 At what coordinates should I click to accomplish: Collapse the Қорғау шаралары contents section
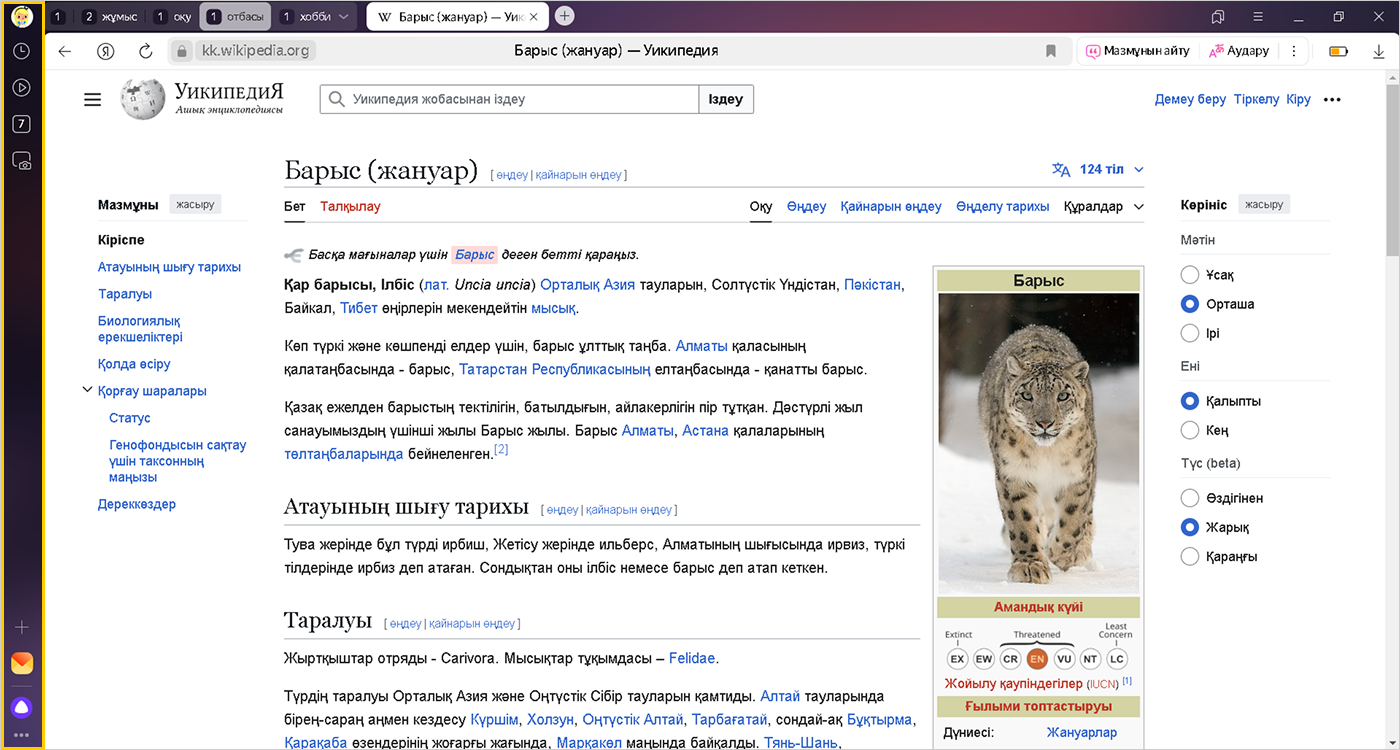(x=87, y=391)
